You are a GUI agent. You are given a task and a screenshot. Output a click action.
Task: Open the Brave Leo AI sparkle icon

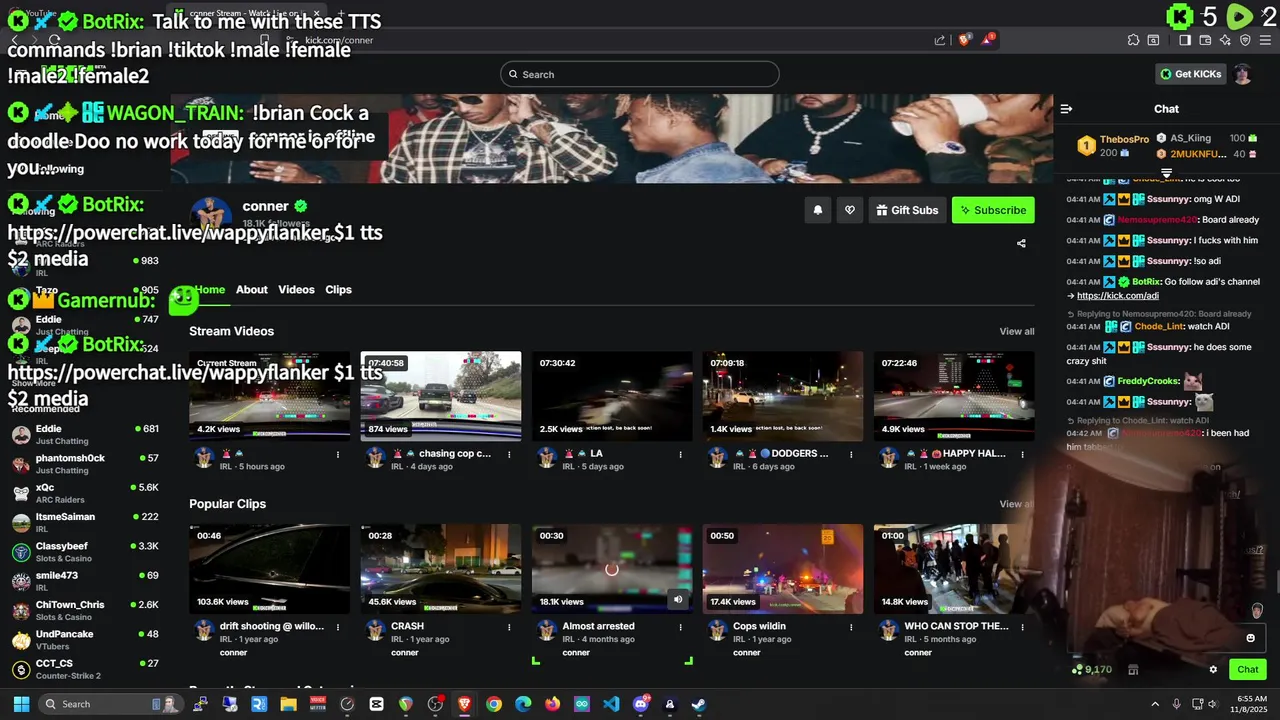click(1225, 40)
